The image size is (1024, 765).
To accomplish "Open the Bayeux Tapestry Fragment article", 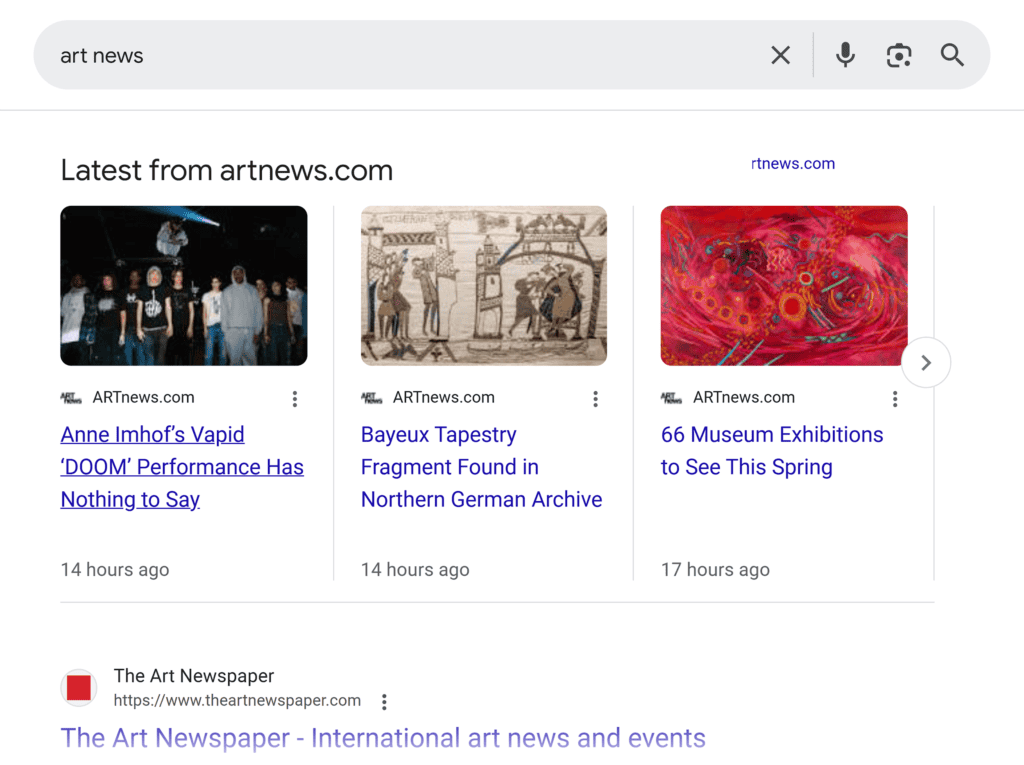I will [481, 466].
